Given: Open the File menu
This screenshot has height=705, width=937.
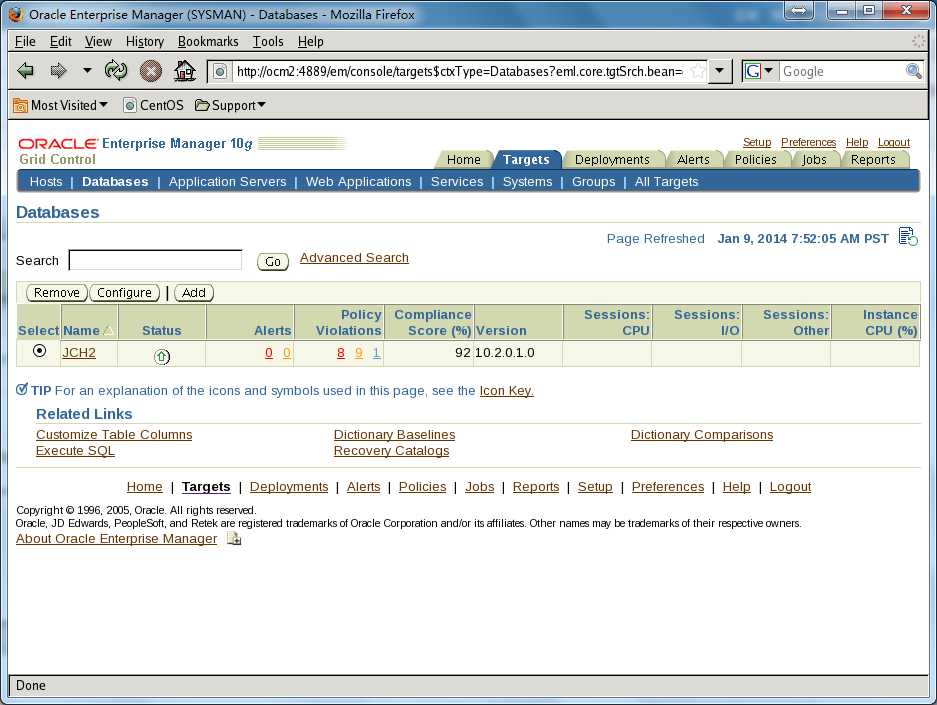Looking at the screenshot, I should pos(25,41).
